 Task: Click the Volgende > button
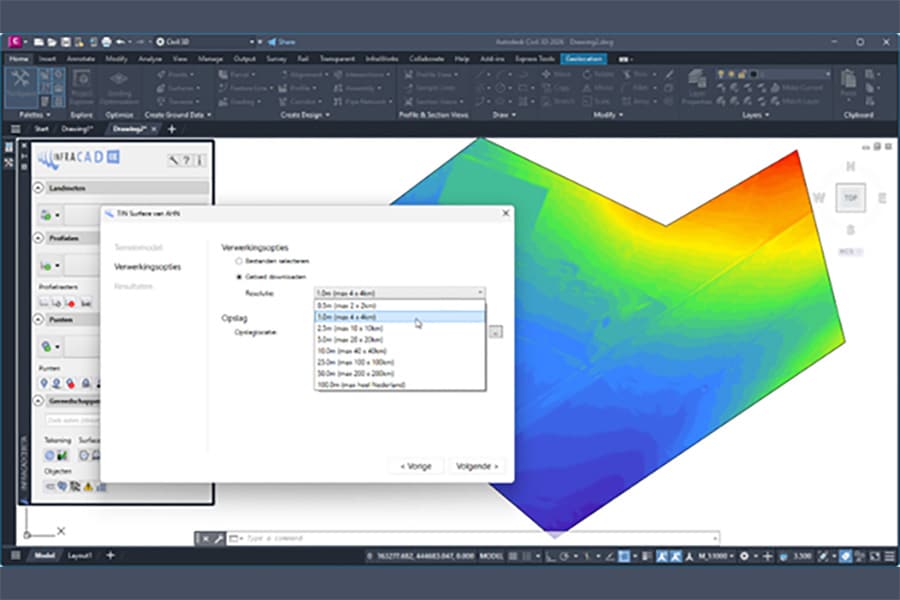pos(477,466)
